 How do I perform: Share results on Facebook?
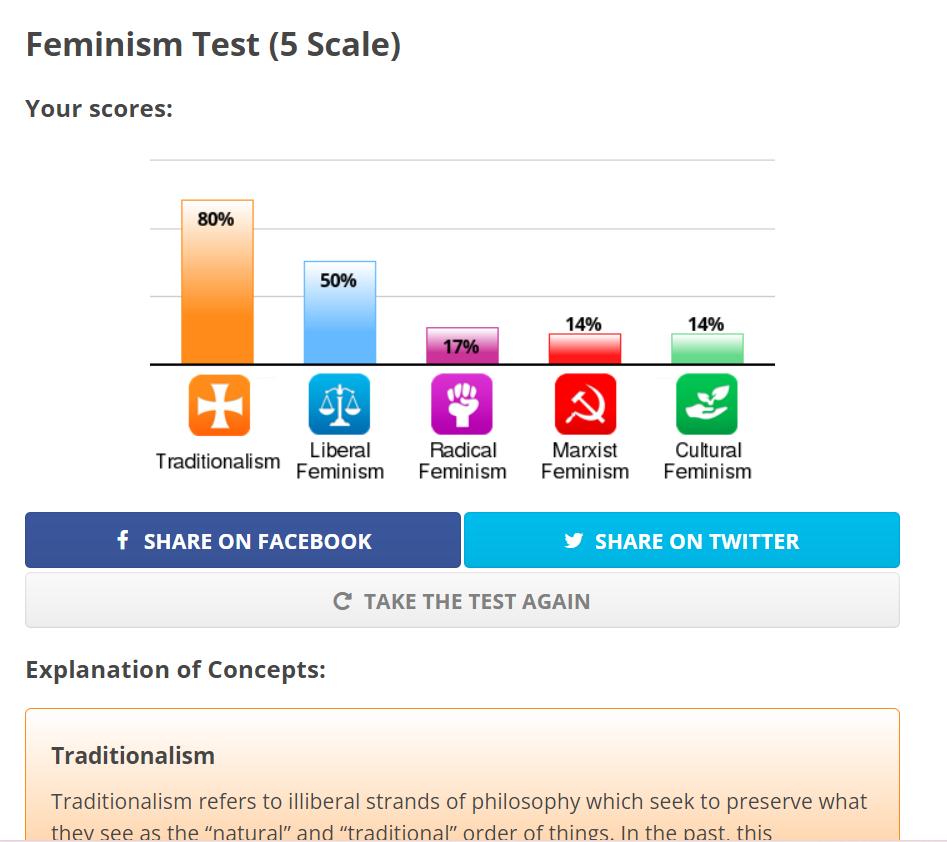point(243,541)
